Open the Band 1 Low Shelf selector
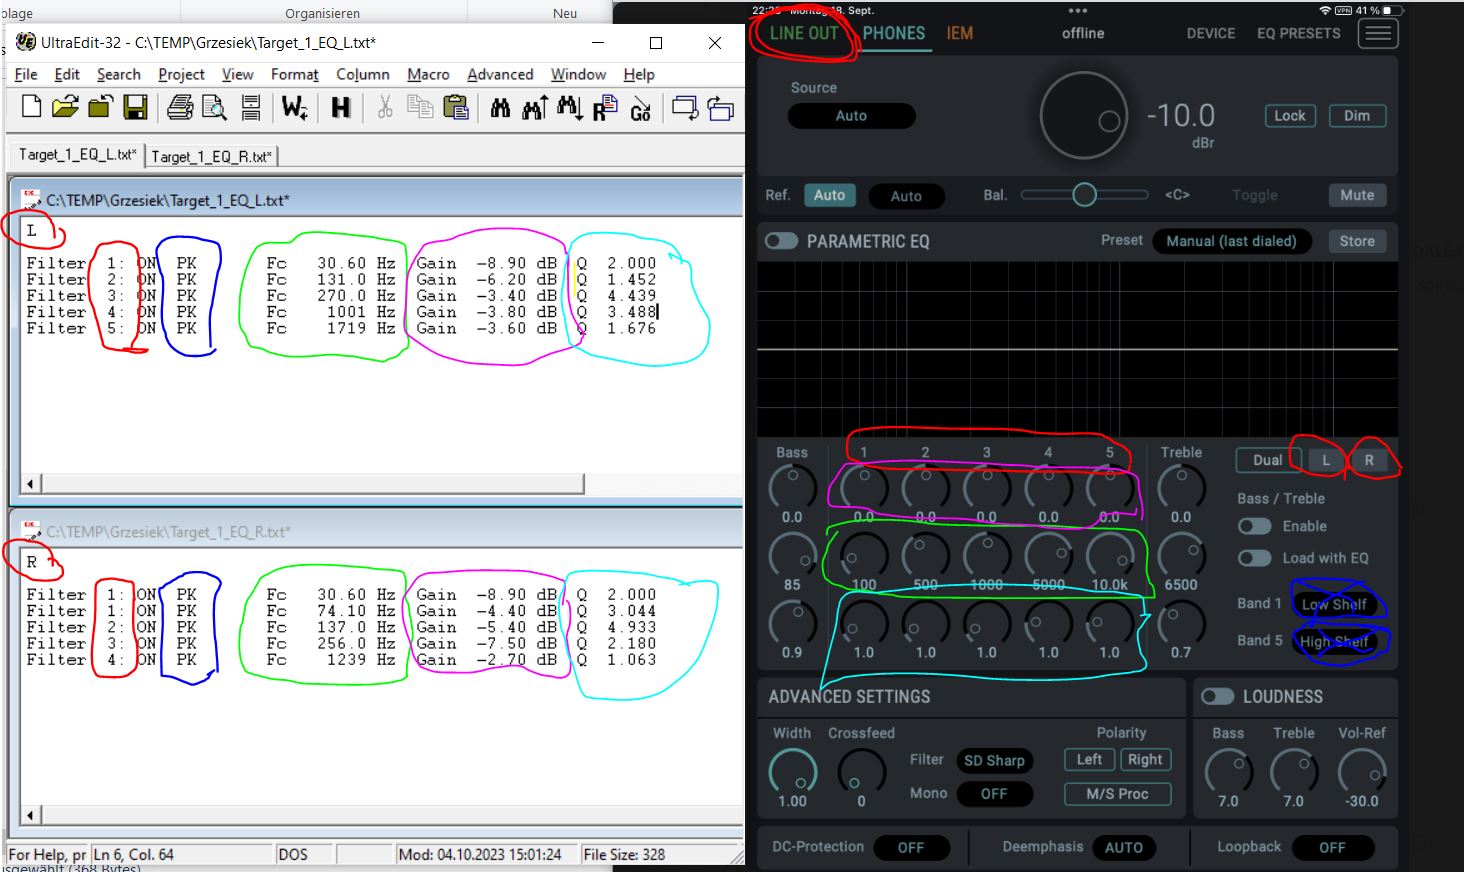 pos(1334,604)
